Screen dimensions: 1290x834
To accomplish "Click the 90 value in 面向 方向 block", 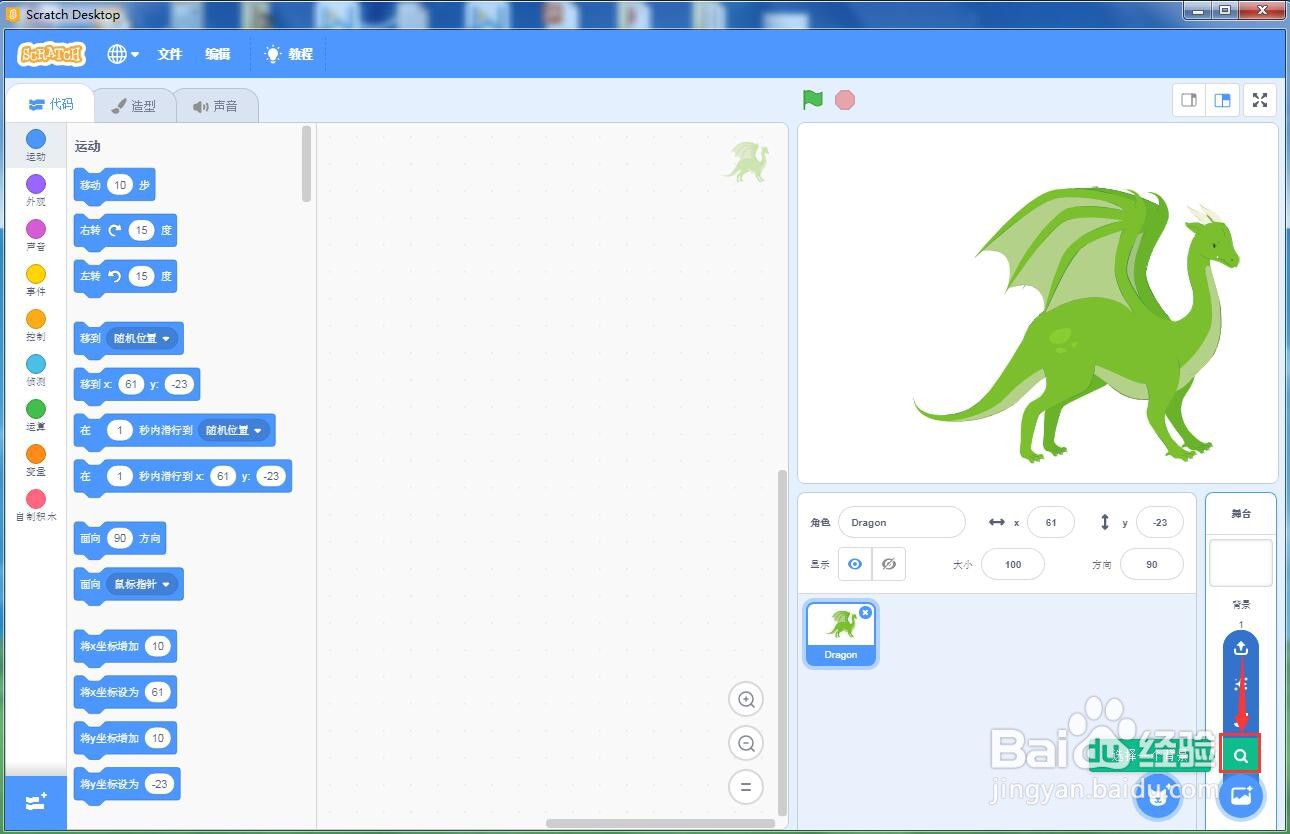I will tap(120, 538).
